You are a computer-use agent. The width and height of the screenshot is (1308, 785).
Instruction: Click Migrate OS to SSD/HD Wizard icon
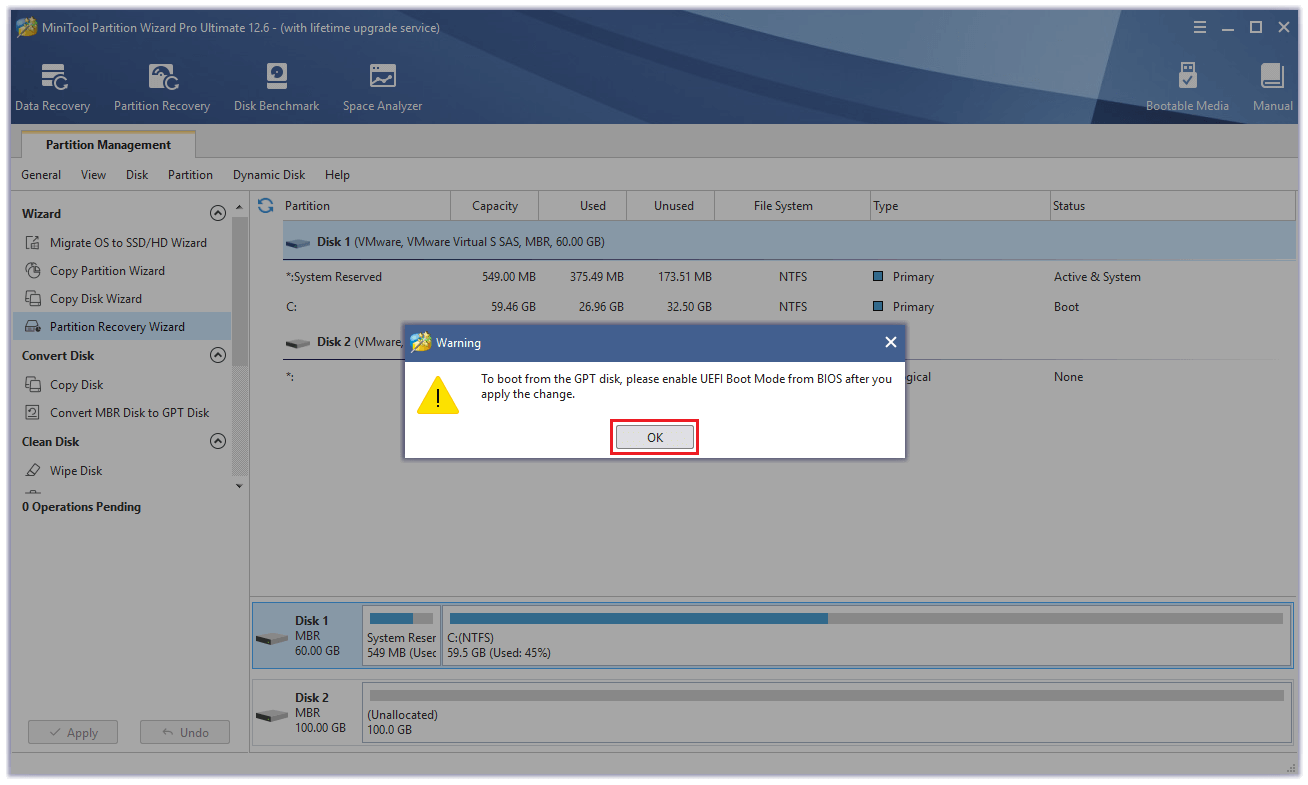pos(33,243)
